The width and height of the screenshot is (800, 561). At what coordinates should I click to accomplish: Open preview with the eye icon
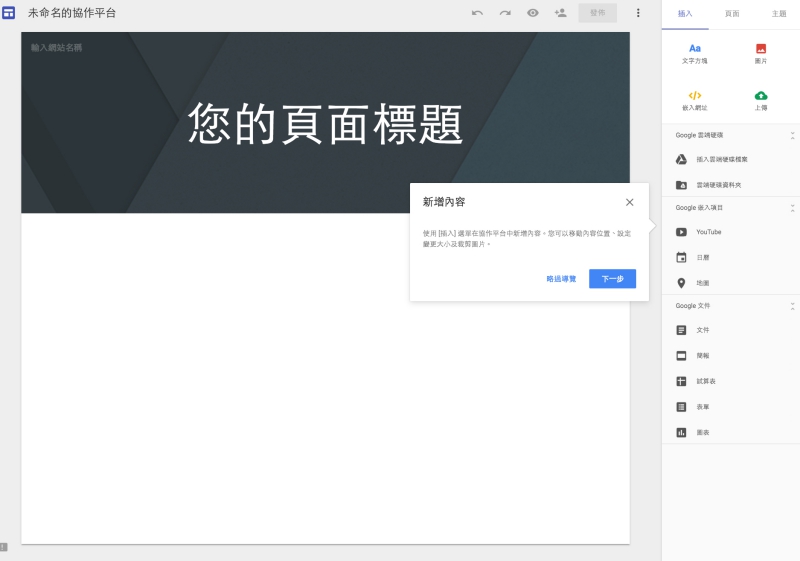point(533,13)
